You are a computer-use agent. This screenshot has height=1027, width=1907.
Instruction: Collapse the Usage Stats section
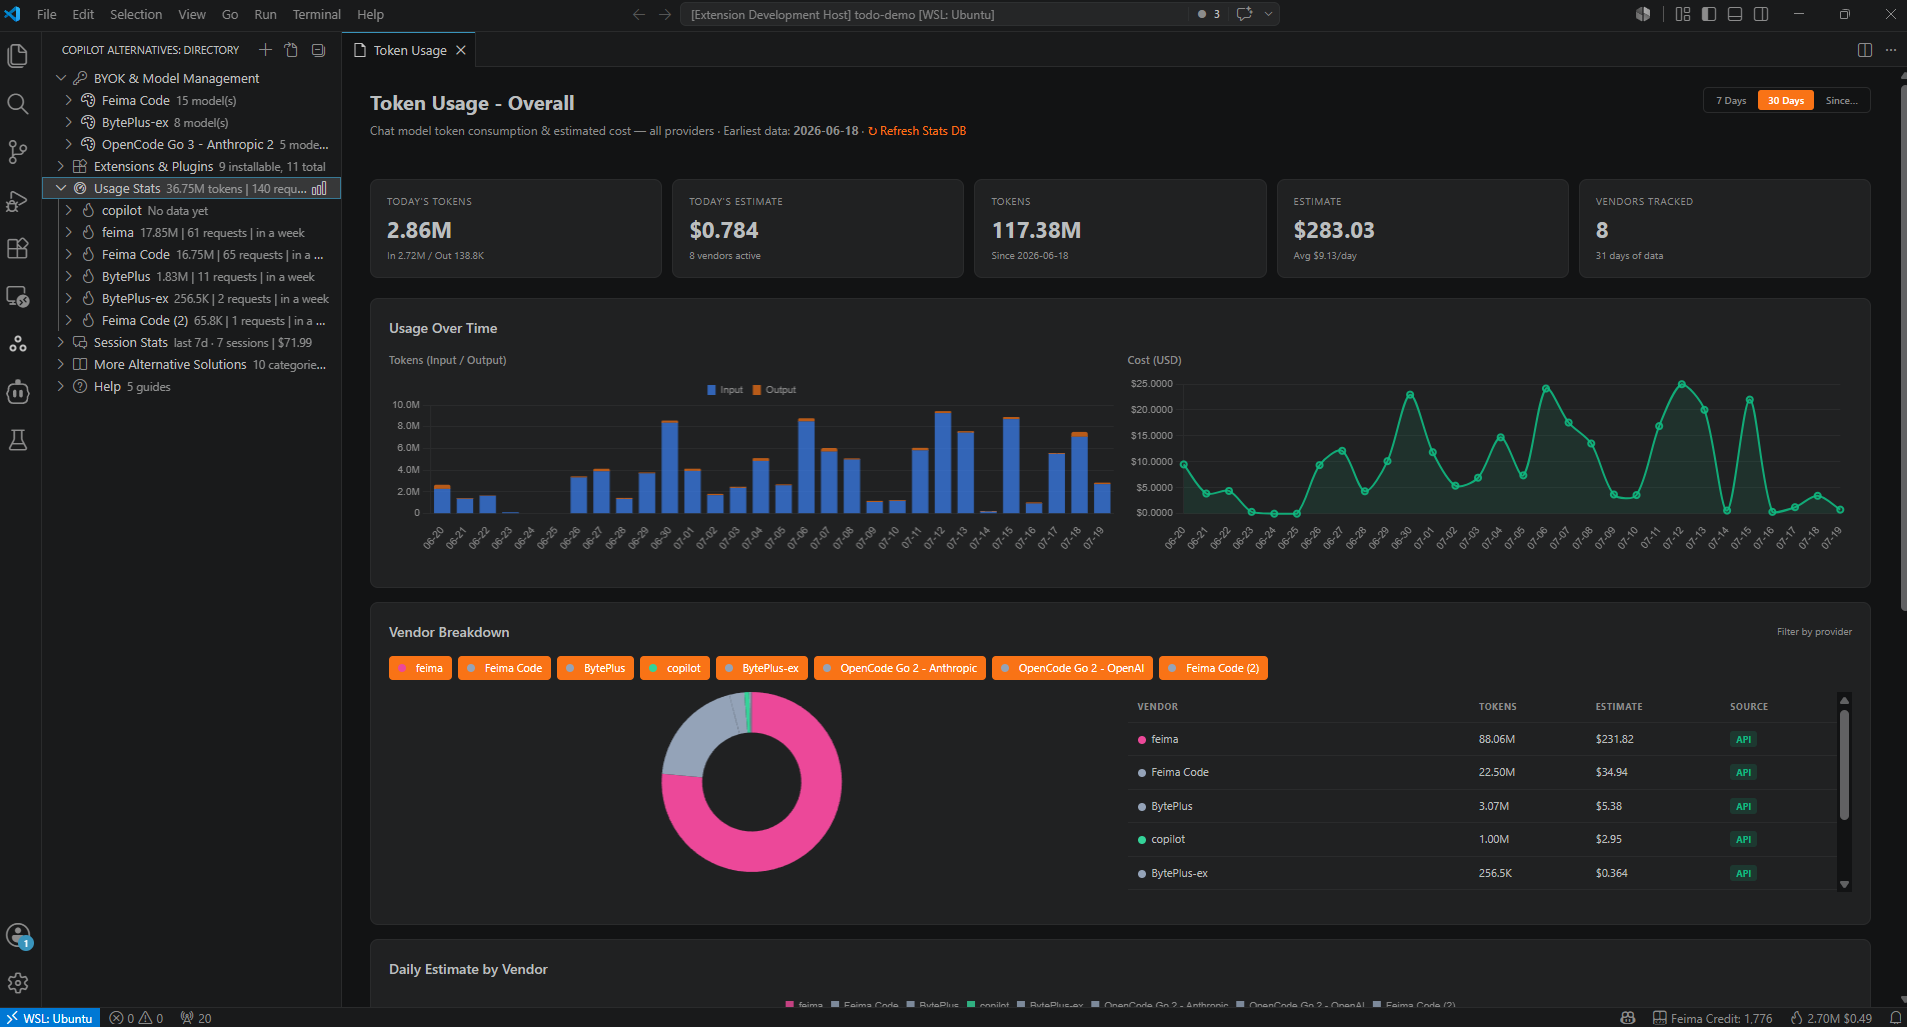(x=61, y=188)
